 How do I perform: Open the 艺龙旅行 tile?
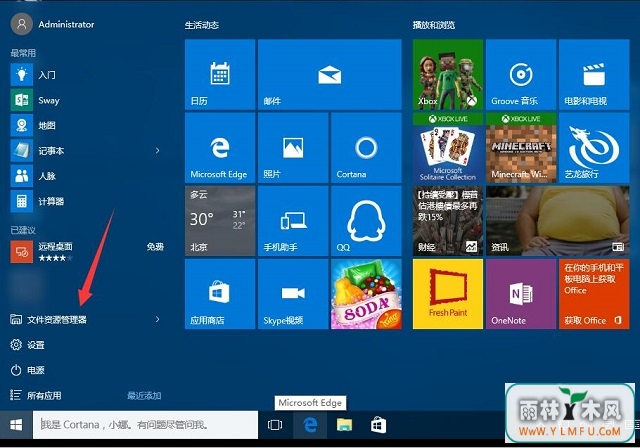coord(594,148)
